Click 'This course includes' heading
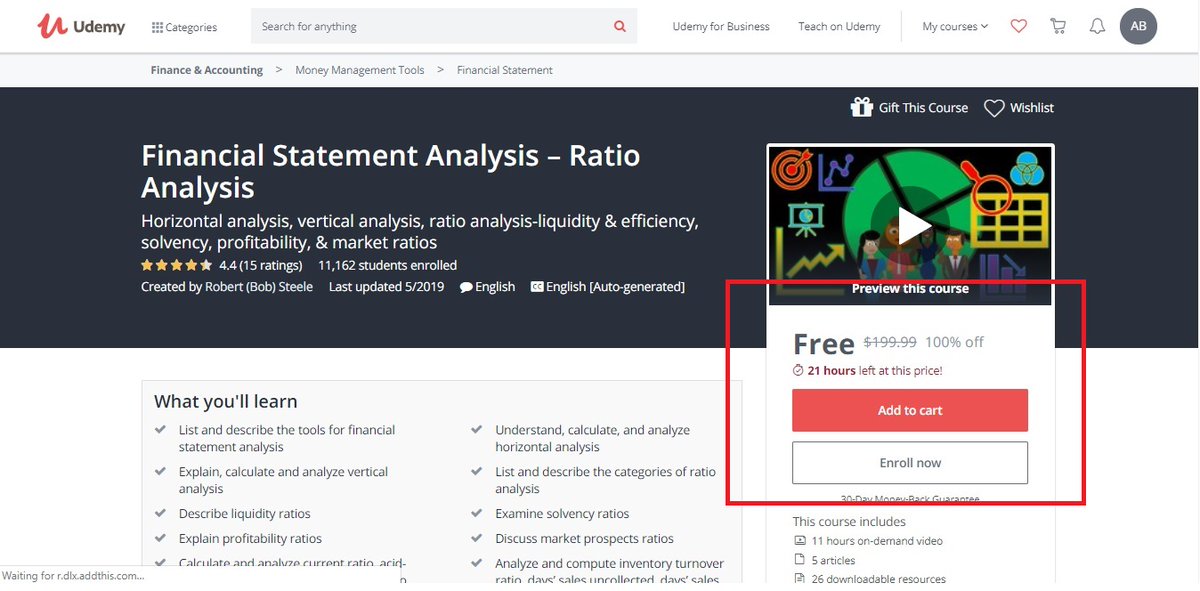Screen dimensions: 1200x591 [x=849, y=522]
